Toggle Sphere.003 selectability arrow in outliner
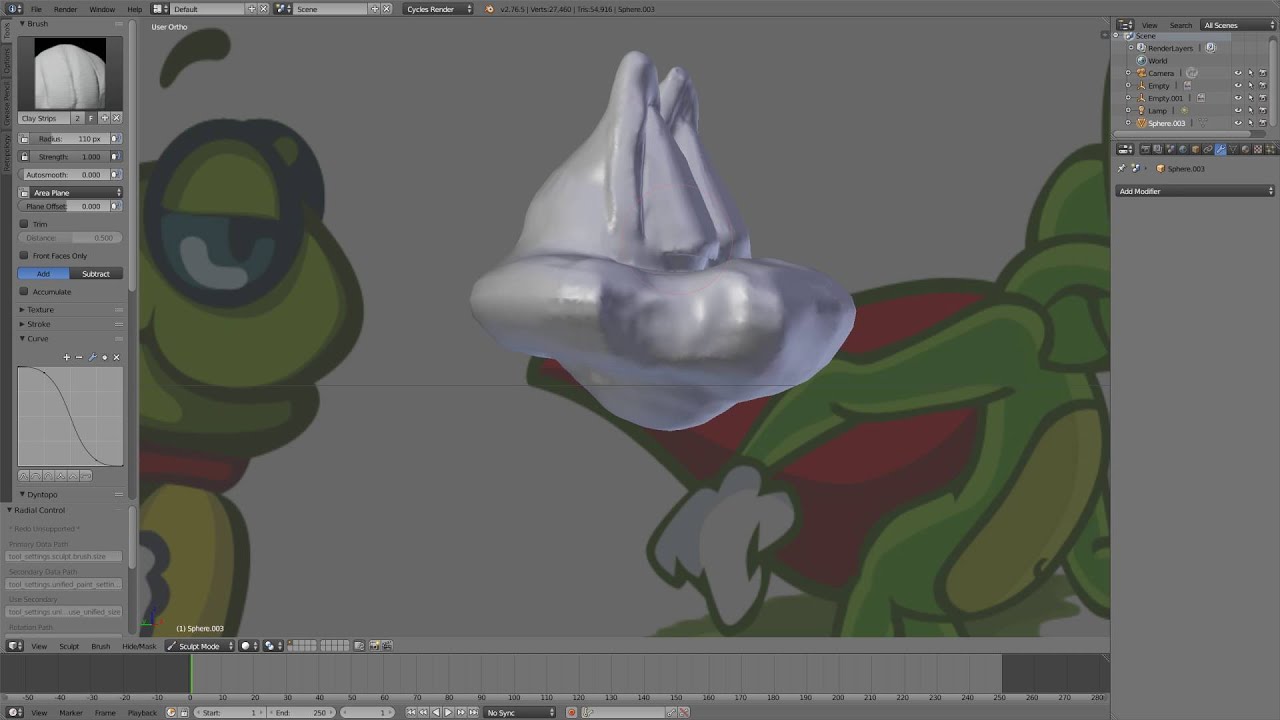The height and width of the screenshot is (720, 1280). (1250, 123)
